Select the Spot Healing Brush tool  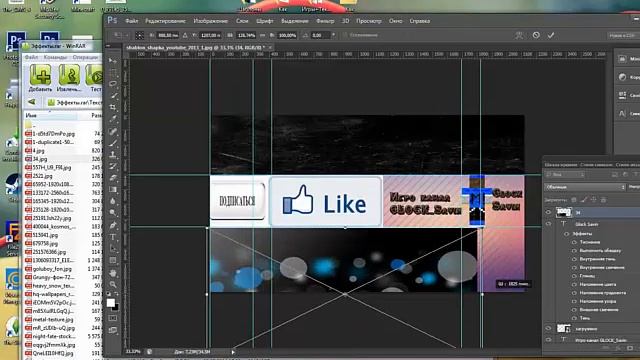(113, 131)
